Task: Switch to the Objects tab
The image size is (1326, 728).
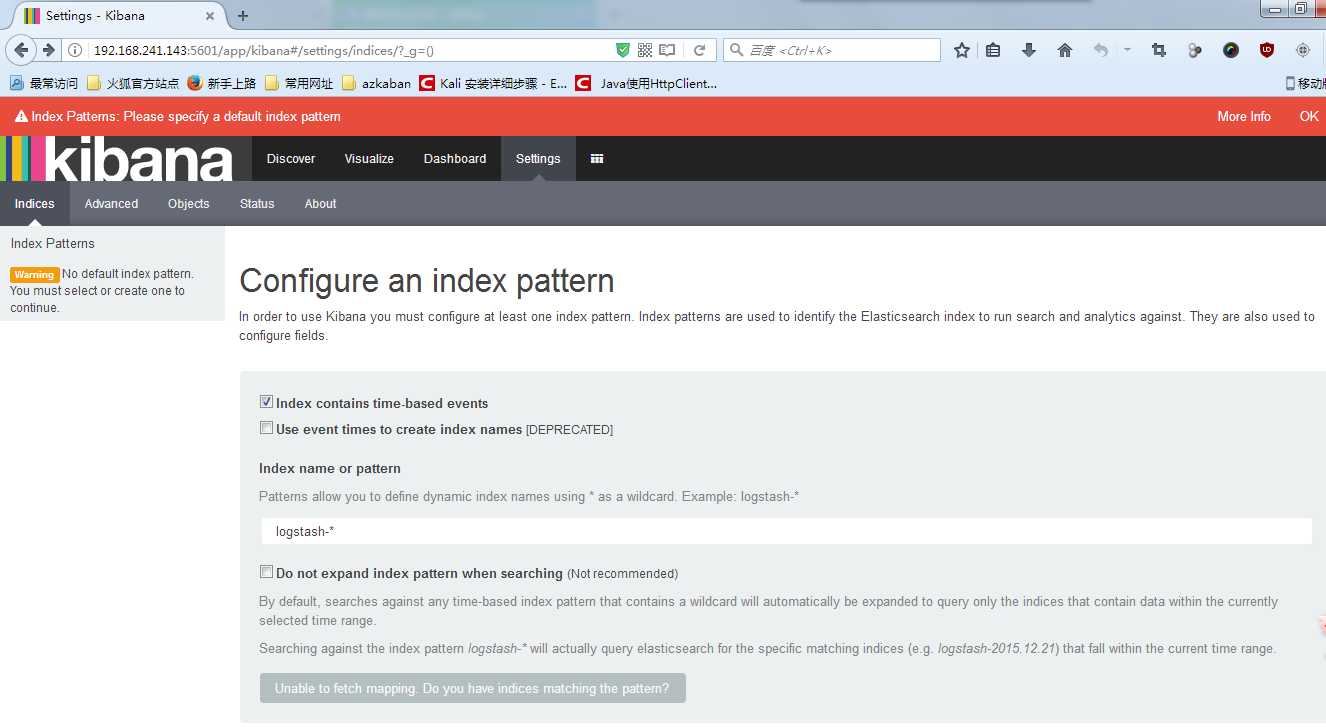Action: pos(189,204)
